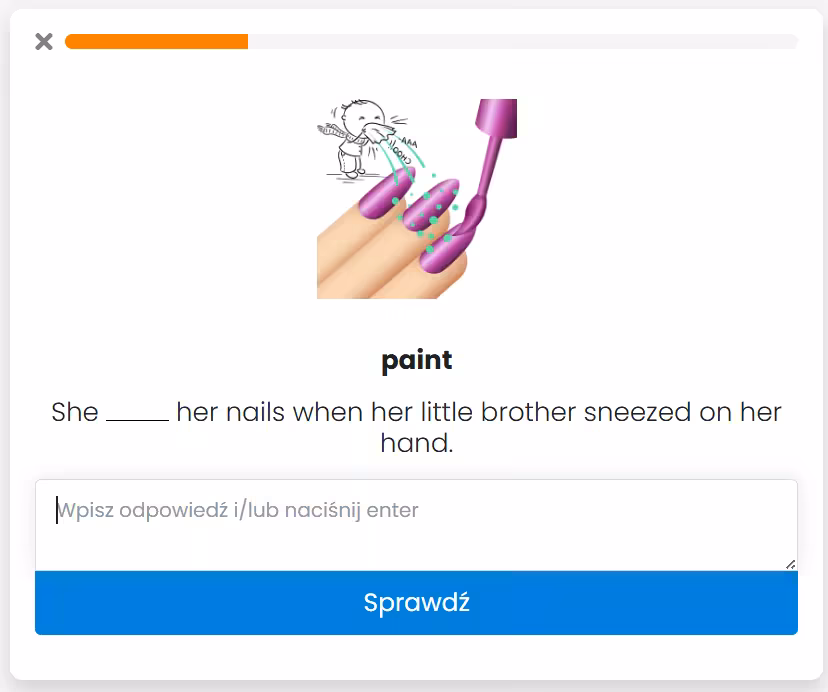Click the answer box resize handle

(x=790, y=564)
